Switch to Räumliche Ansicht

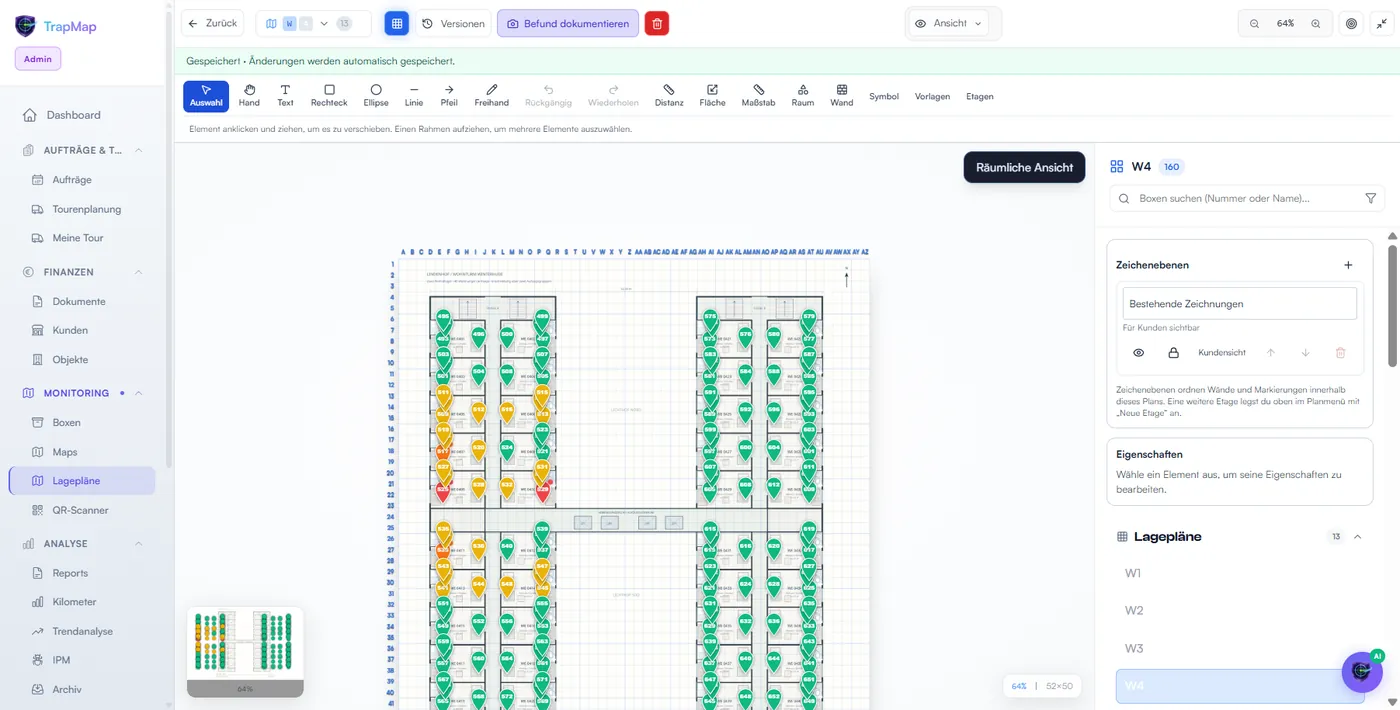click(1024, 167)
